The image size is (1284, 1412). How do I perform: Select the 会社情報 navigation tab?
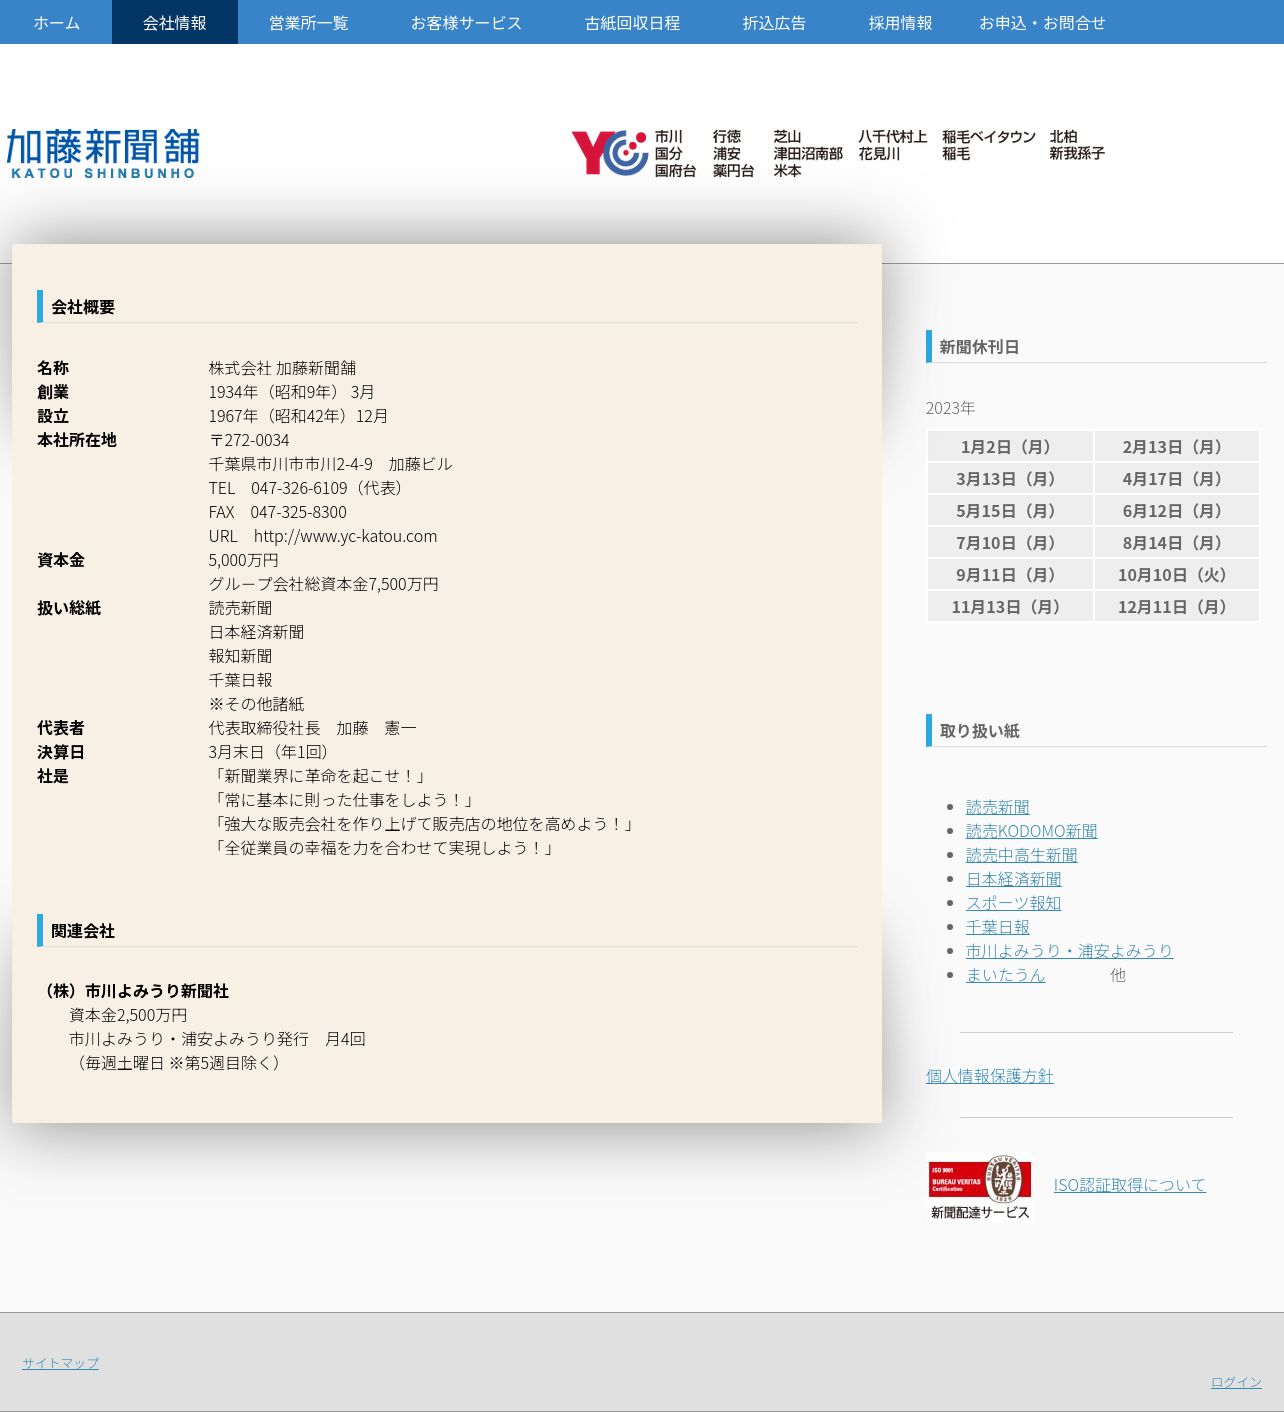point(175,22)
